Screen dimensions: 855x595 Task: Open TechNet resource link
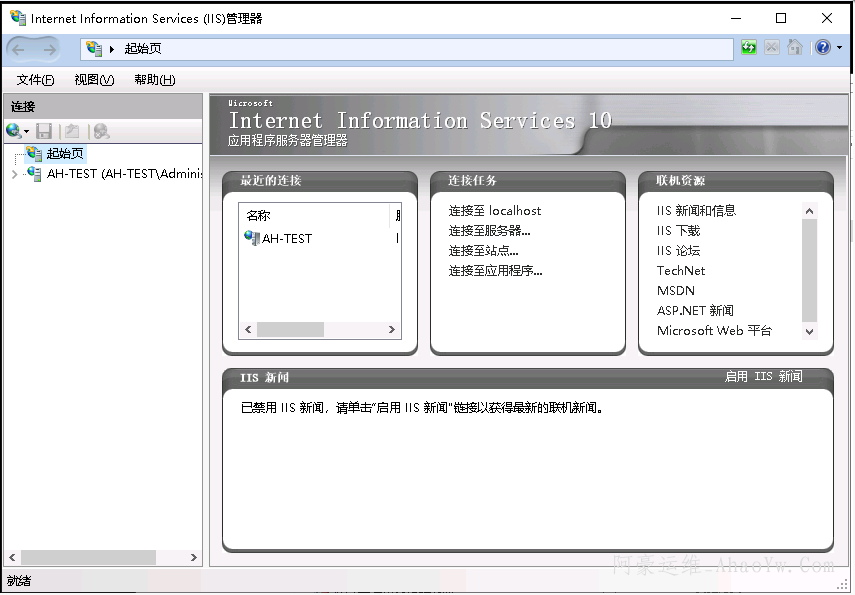[x=681, y=271]
